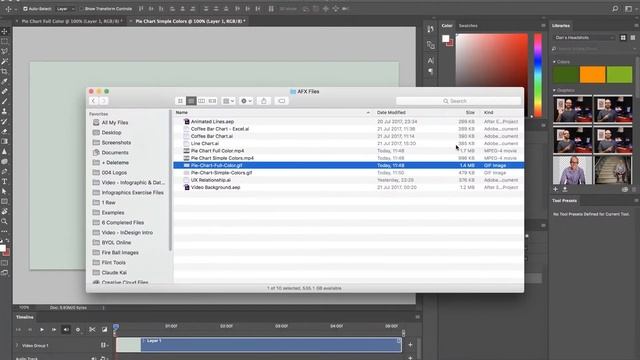
Task: Switch Finder to list view
Action: pyautogui.click(x=191, y=101)
